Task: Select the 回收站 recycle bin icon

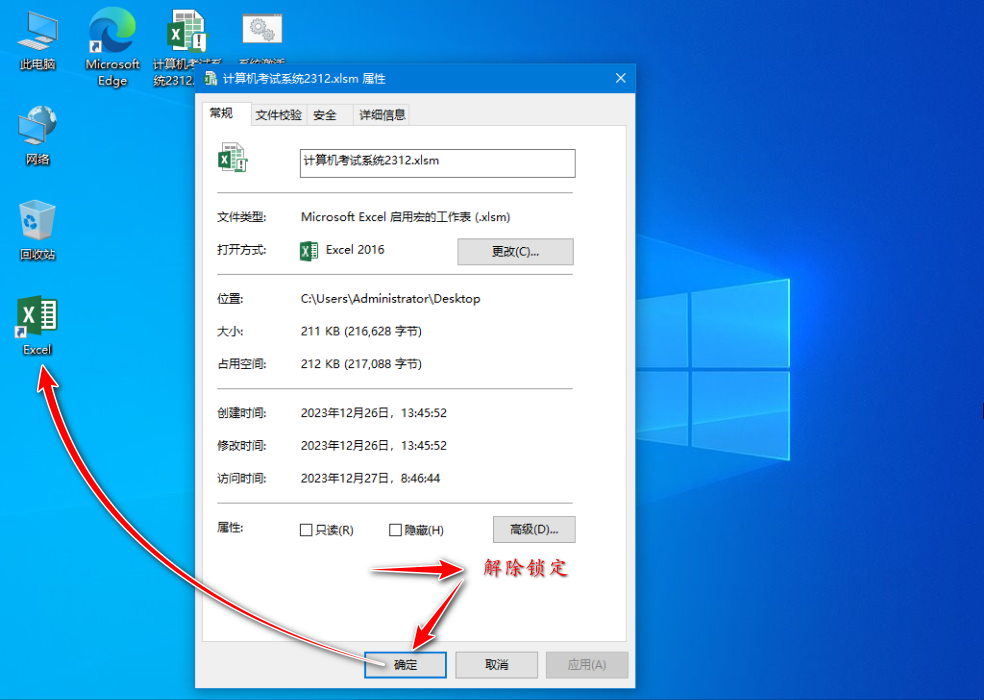Action: [38, 230]
